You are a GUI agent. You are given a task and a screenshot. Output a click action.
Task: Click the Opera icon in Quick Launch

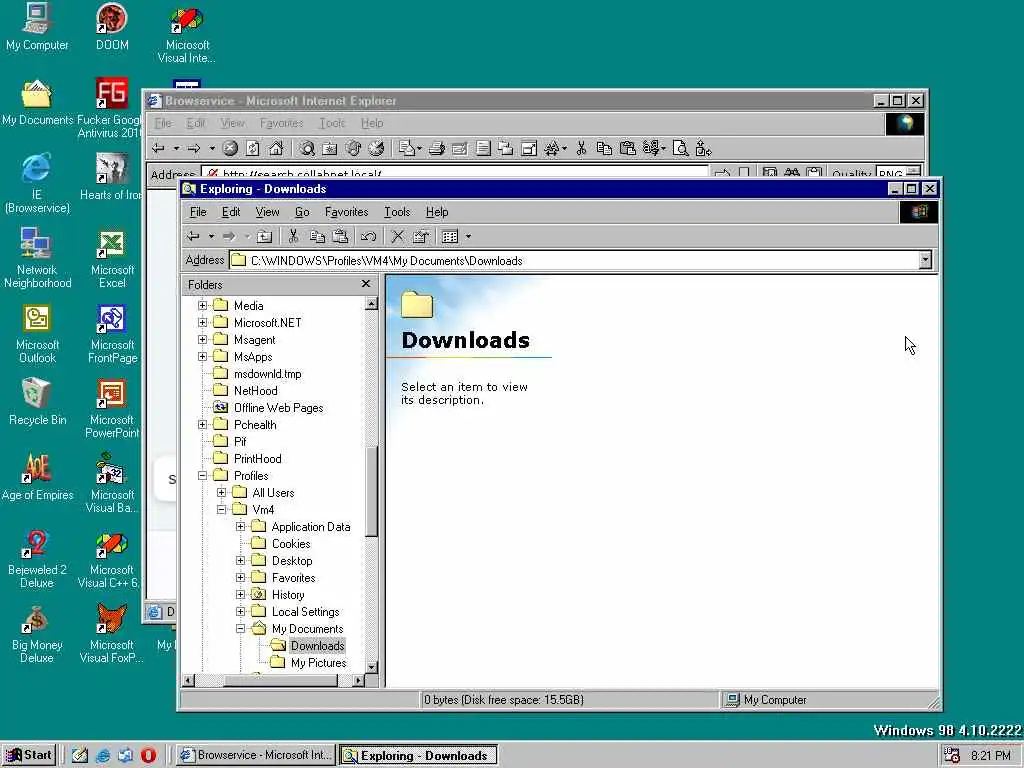click(x=148, y=755)
